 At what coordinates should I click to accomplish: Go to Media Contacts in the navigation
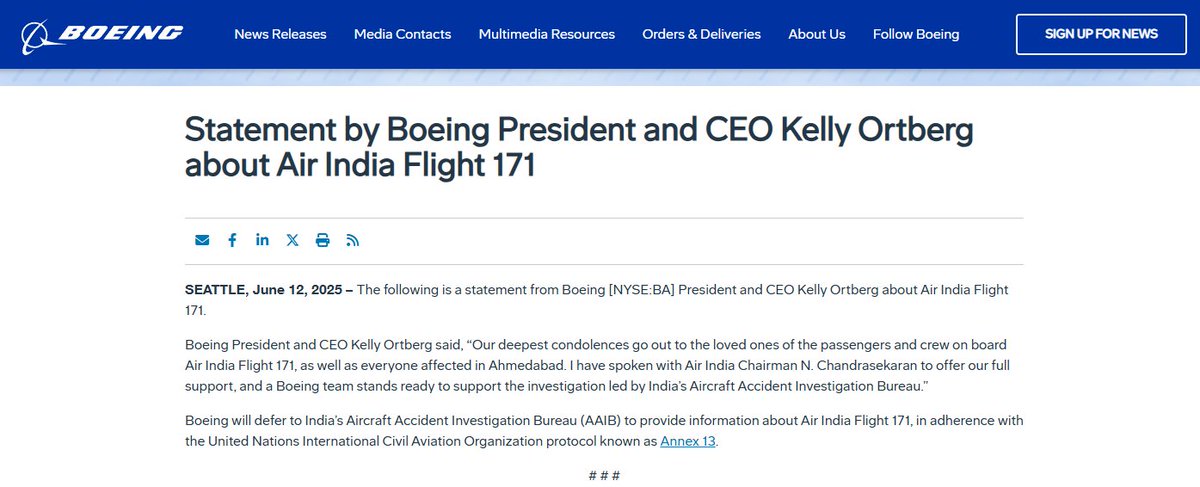402,34
